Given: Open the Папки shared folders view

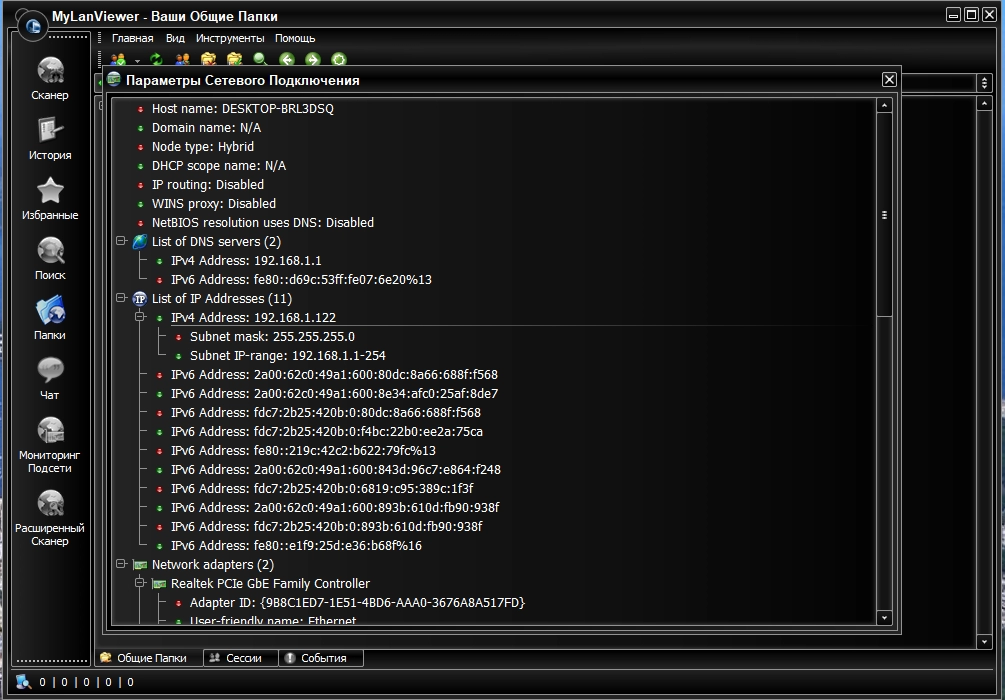Looking at the screenshot, I should 50,319.
